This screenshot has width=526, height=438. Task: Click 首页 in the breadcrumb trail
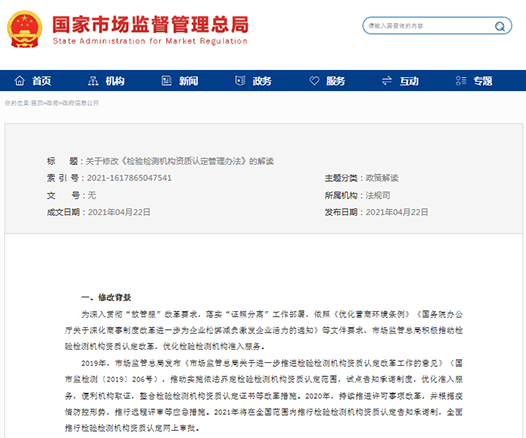tap(37, 103)
